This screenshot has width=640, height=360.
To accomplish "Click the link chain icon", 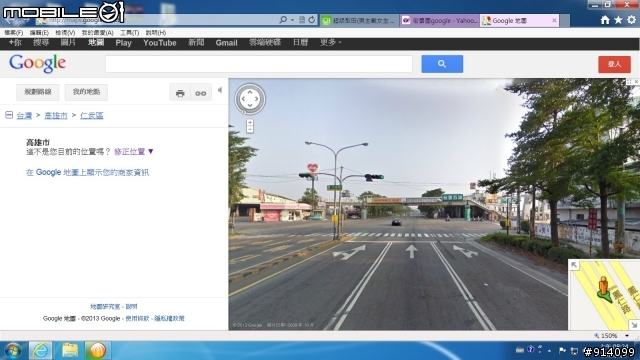I will [200, 93].
